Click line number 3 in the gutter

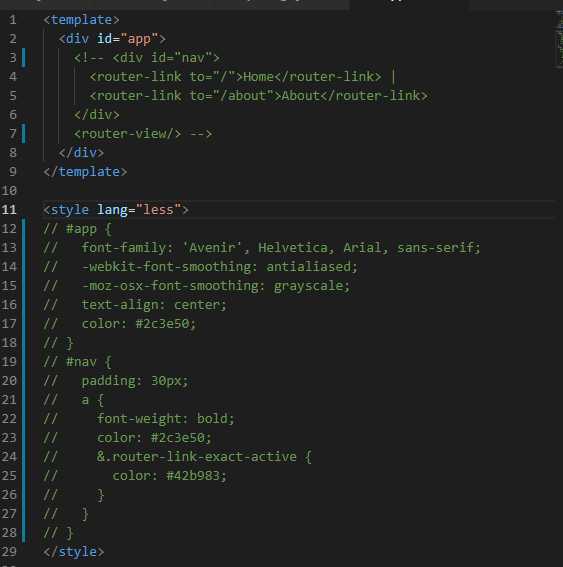13,57
